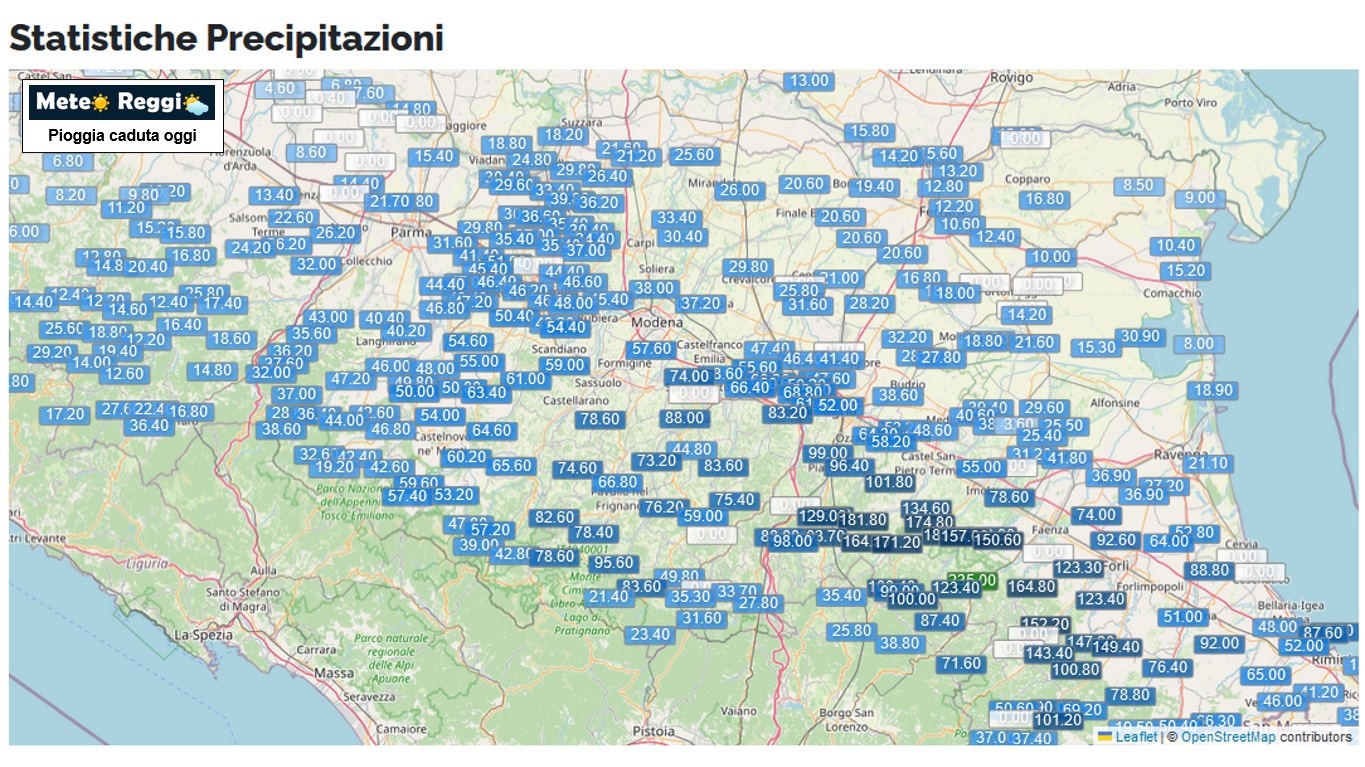1365x767 pixels.
Task: Click the Meteo Reggio logo
Action: tap(122, 102)
